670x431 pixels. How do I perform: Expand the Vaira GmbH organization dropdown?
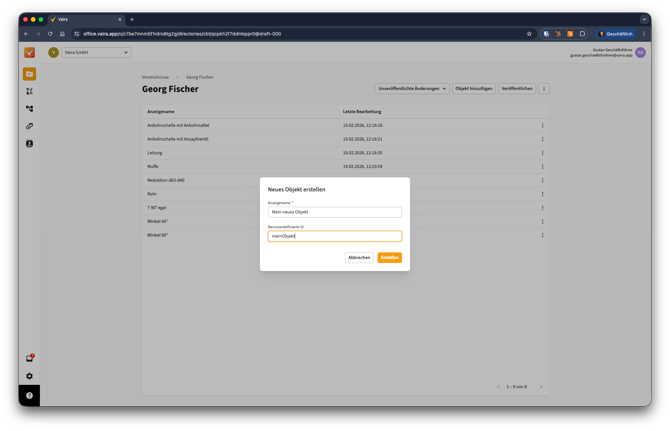click(97, 52)
